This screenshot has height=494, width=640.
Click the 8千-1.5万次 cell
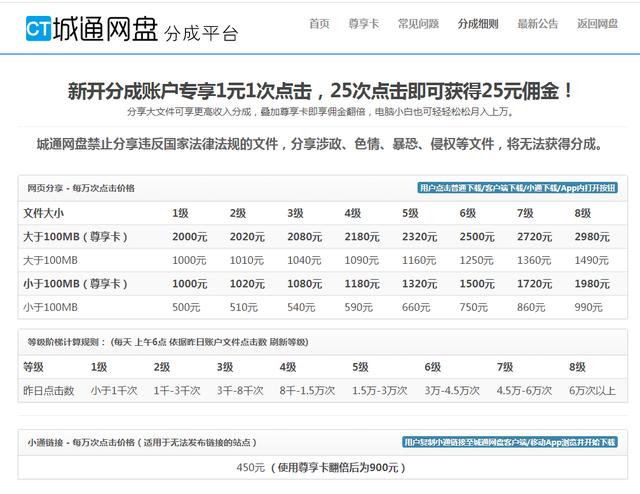(307, 391)
